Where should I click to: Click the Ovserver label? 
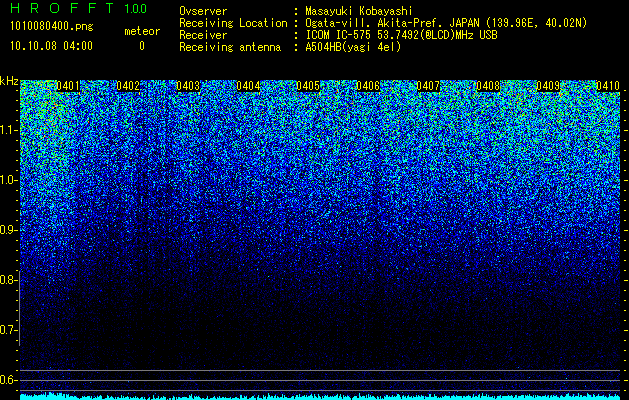[x=203, y=11]
